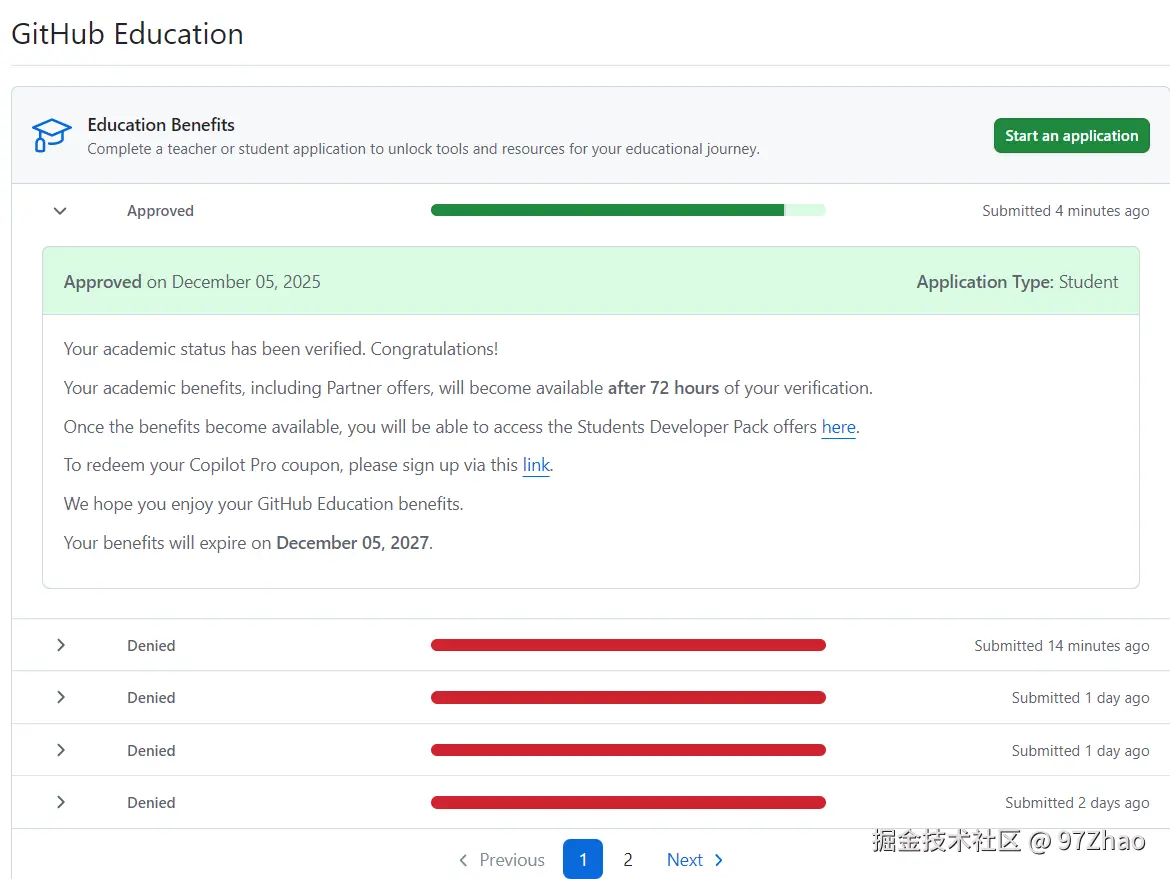
Task: Expand the Denied application submitted 2 days ago
Action: (x=60, y=802)
